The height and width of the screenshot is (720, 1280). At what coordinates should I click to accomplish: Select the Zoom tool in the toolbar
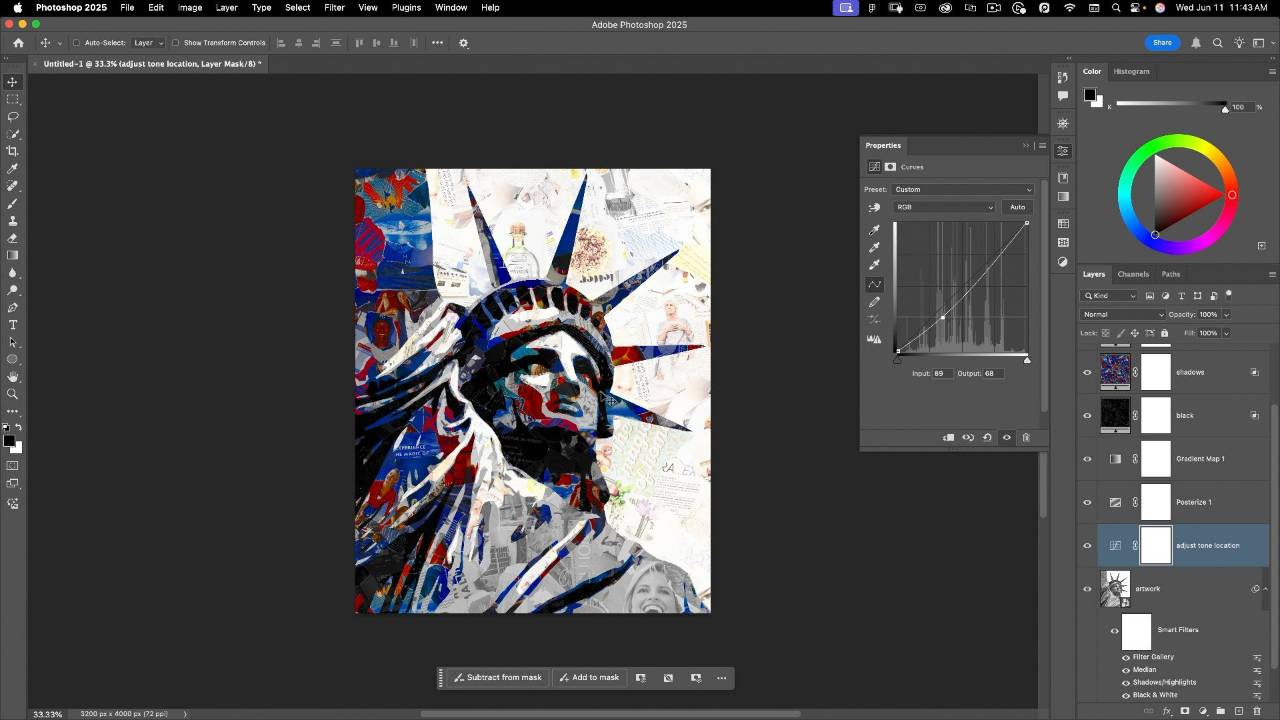pos(13,394)
